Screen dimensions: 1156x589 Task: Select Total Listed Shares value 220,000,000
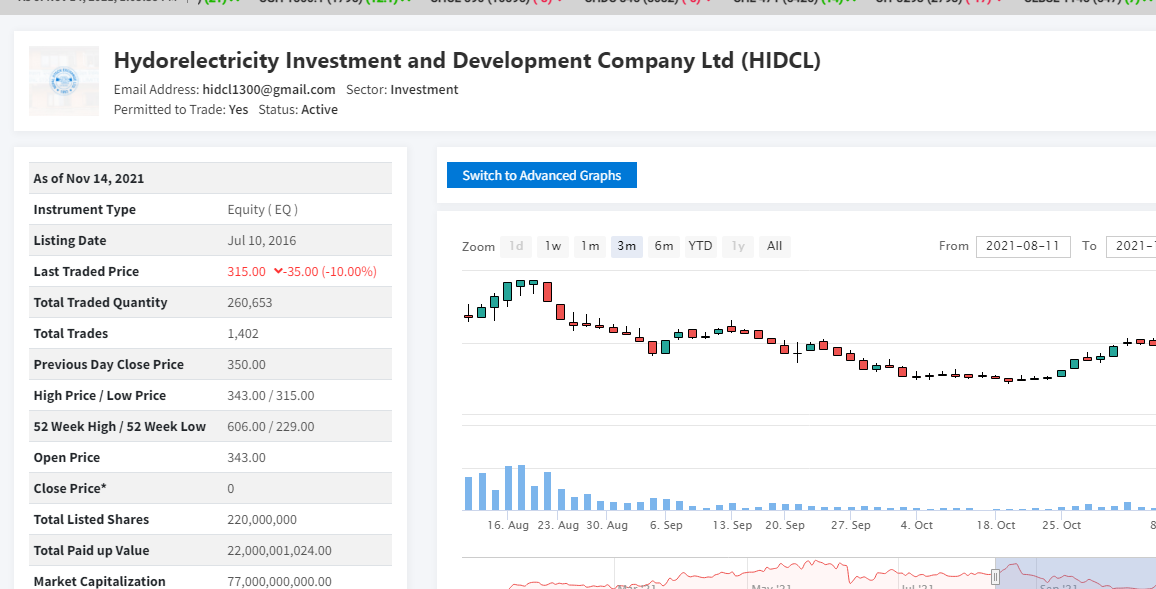[262, 519]
